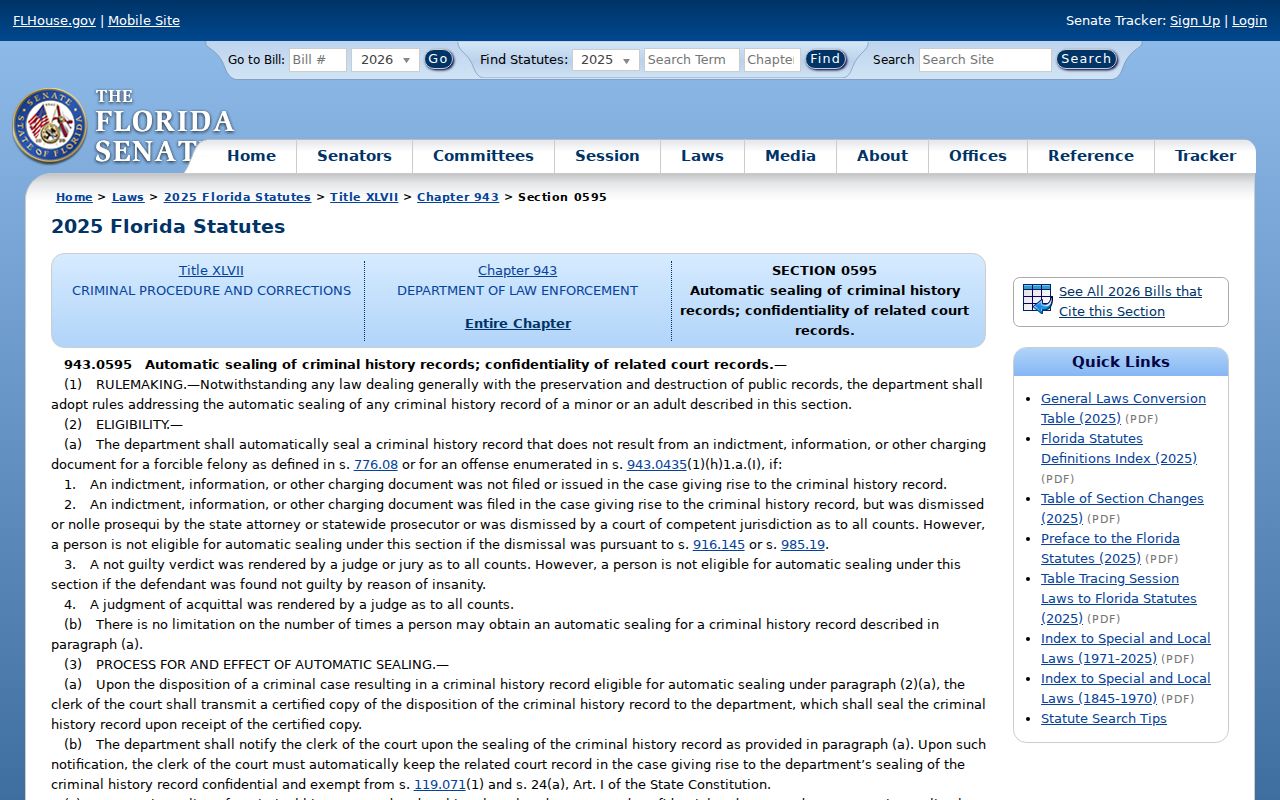This screenshot has height=800, width=1280.
Task: Open the Media navigation tab
Action: coord(790,156)
